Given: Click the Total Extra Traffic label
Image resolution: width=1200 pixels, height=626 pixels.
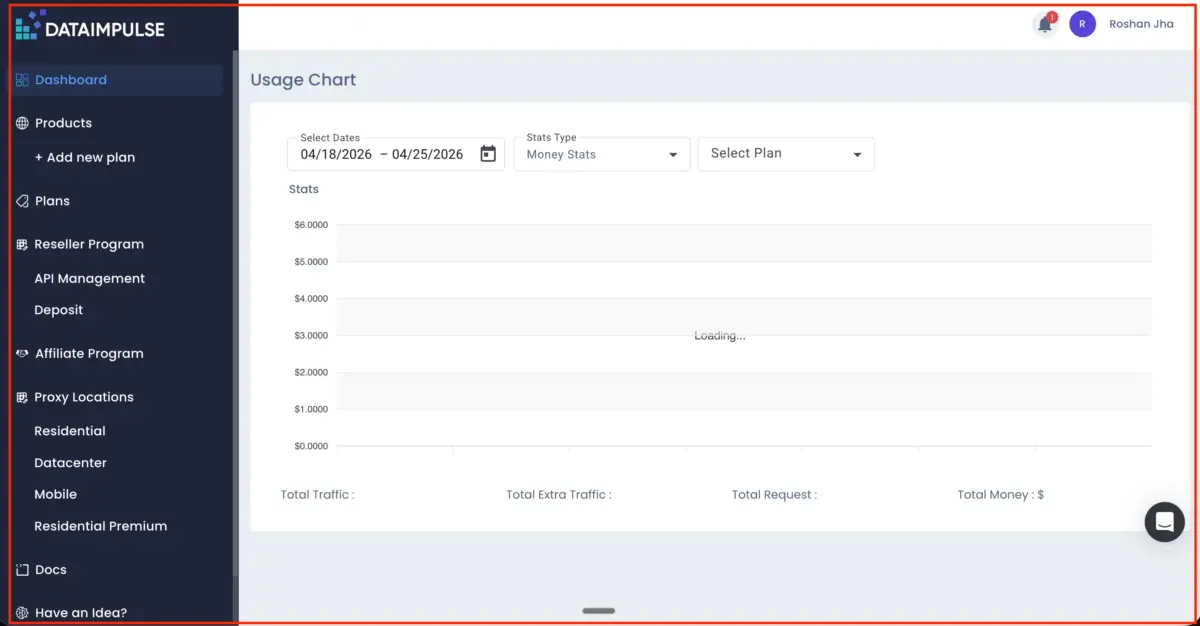Looking at the screenshot, I should (559, 495).
